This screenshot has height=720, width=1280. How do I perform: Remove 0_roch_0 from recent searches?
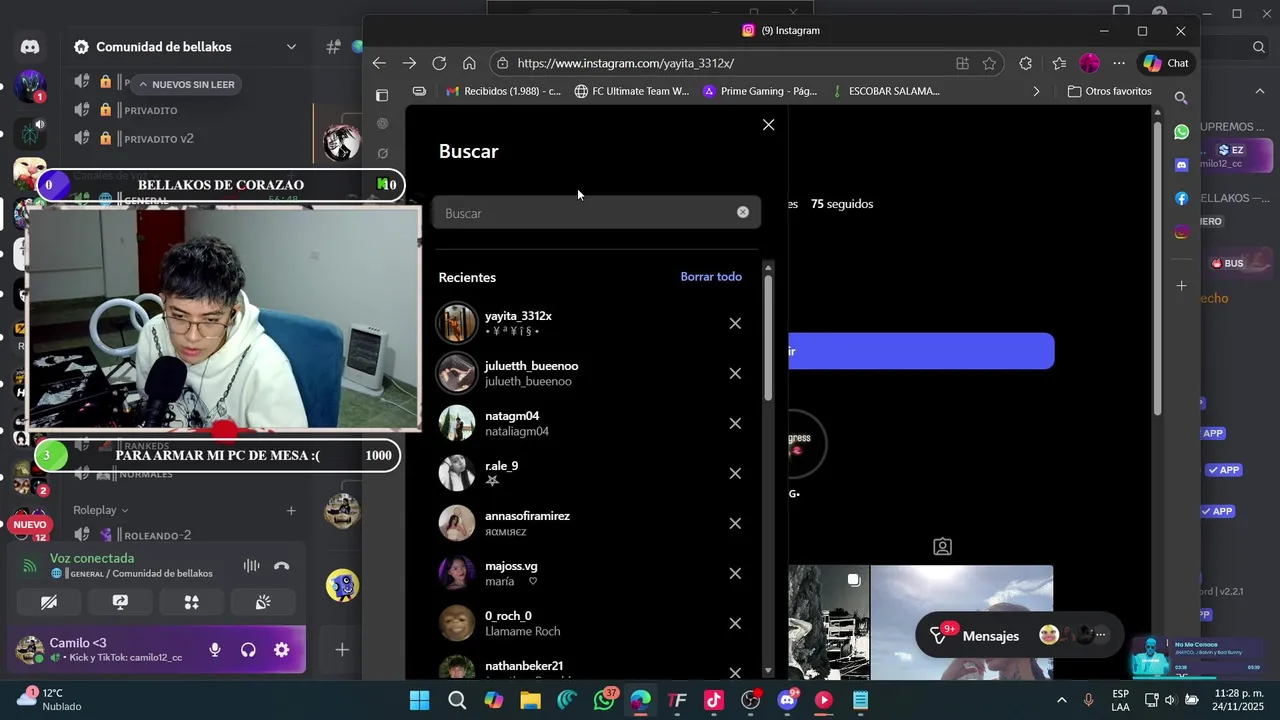tap(735, 623)
